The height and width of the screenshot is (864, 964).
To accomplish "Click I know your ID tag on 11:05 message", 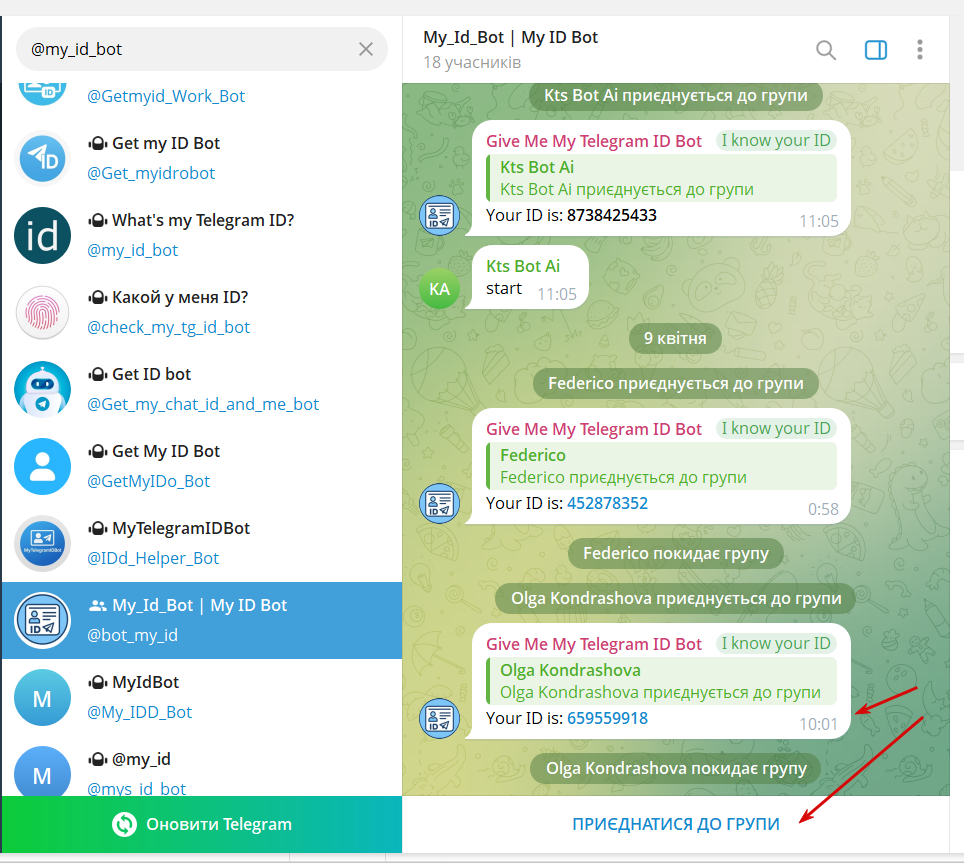I will (776, 141).
